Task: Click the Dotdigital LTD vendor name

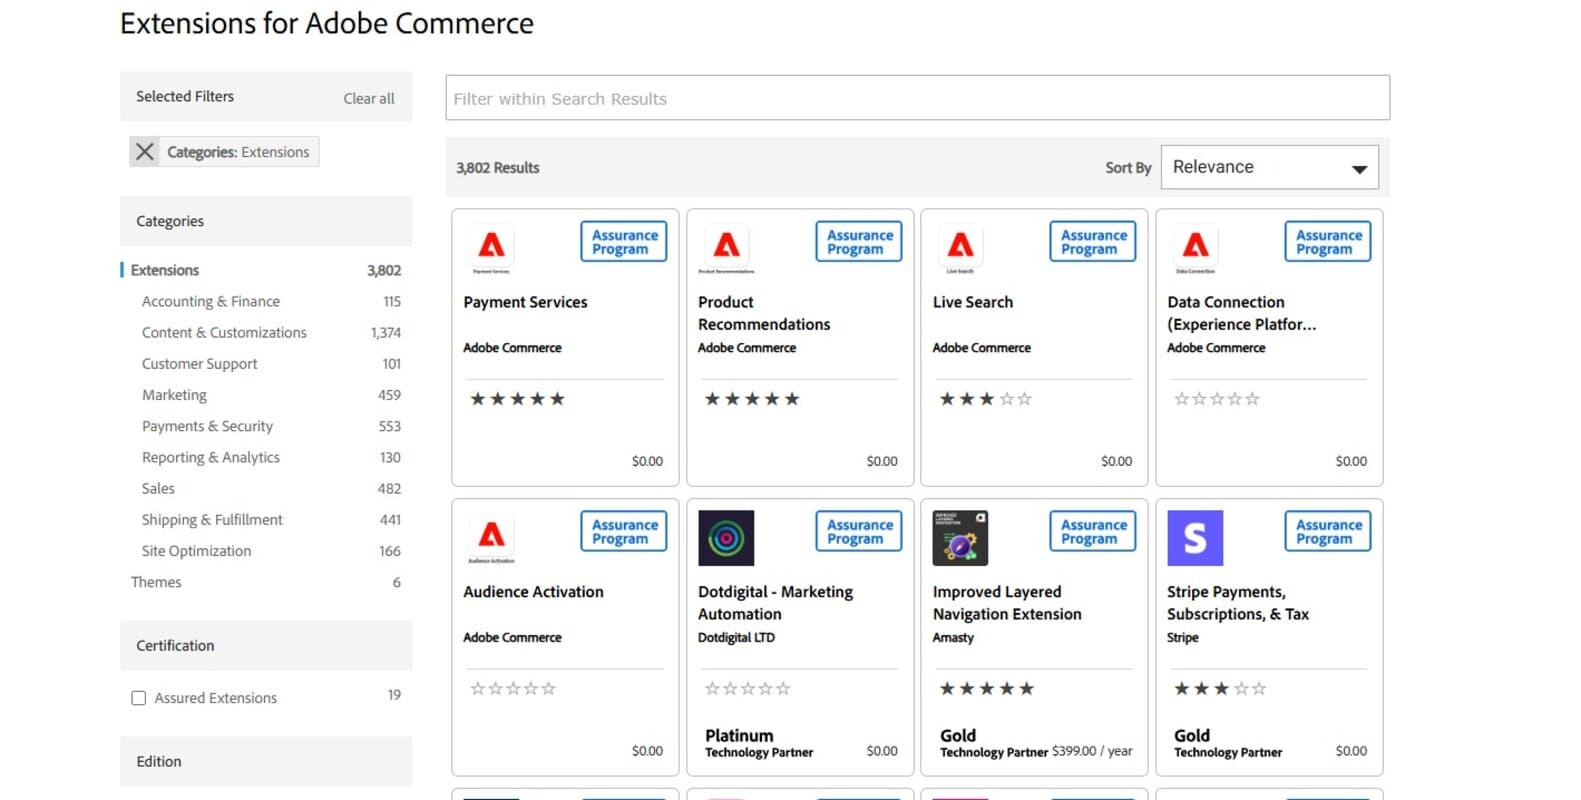Action: [x=736, y=638]
